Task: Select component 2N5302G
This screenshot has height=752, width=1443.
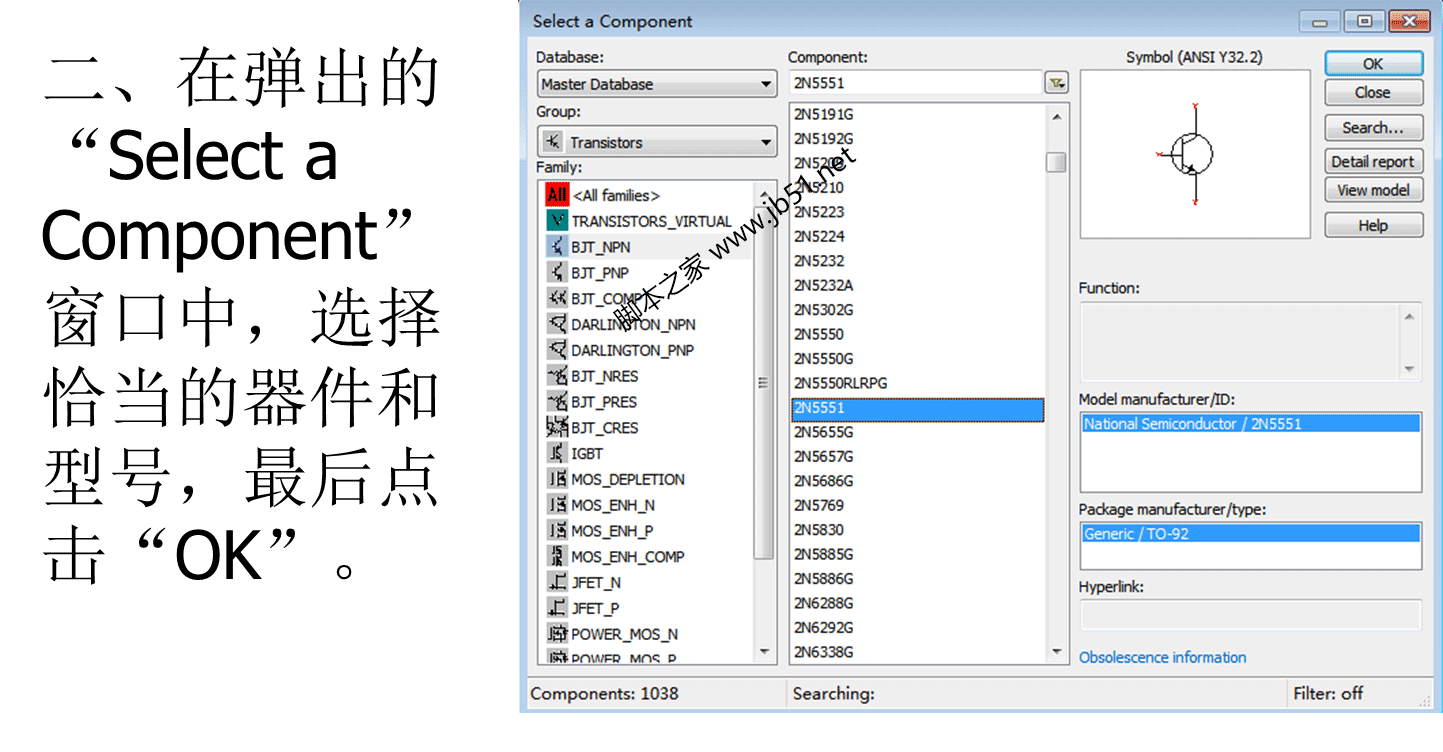Action: coord(824,309)
